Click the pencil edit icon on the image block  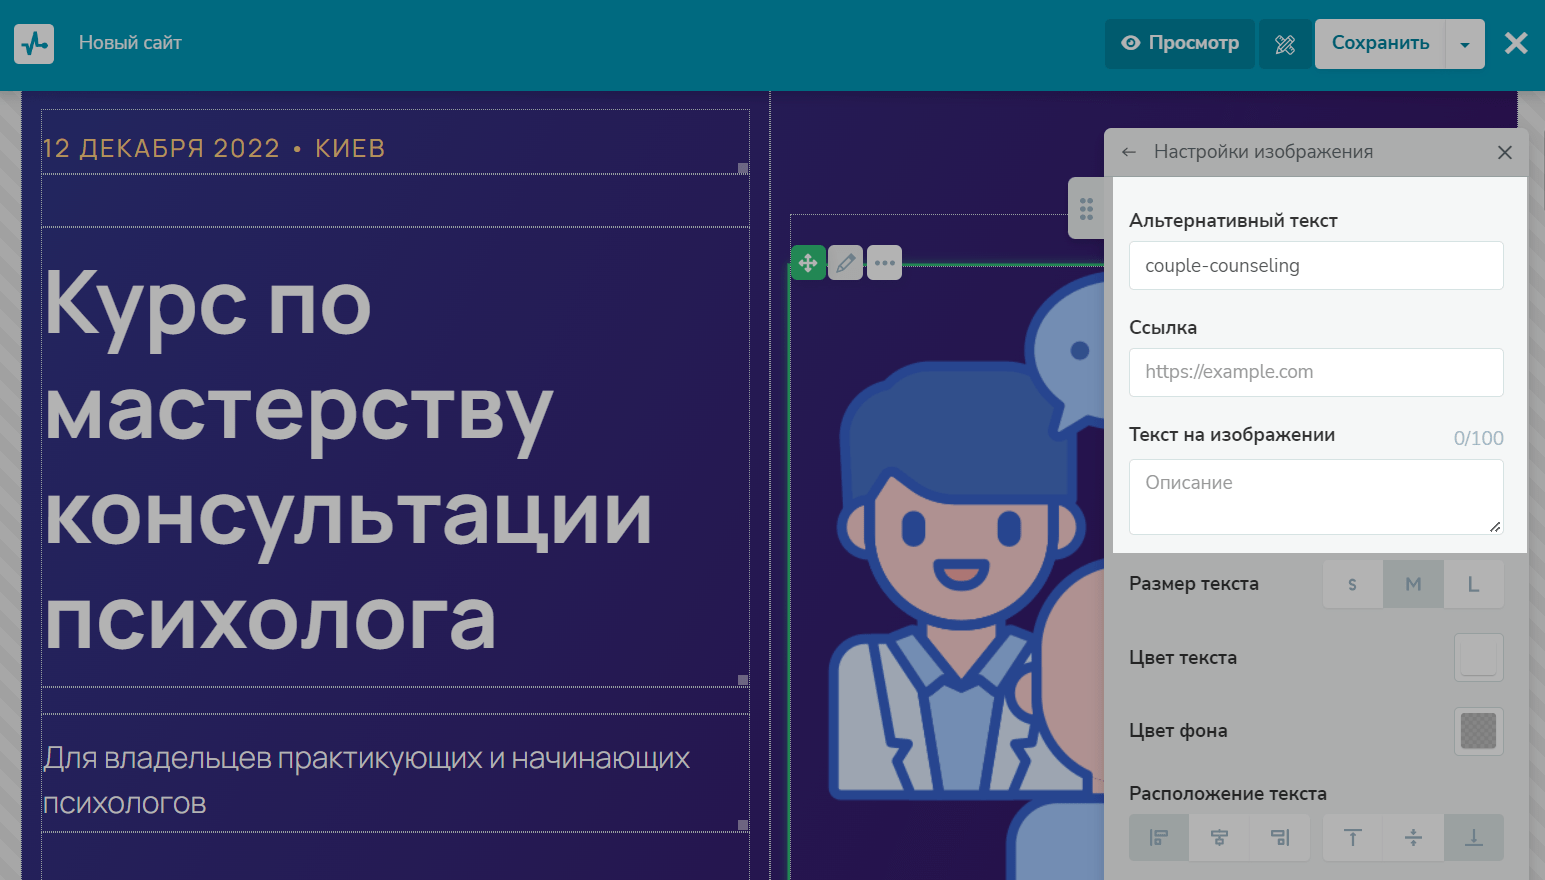click(846, 263)
